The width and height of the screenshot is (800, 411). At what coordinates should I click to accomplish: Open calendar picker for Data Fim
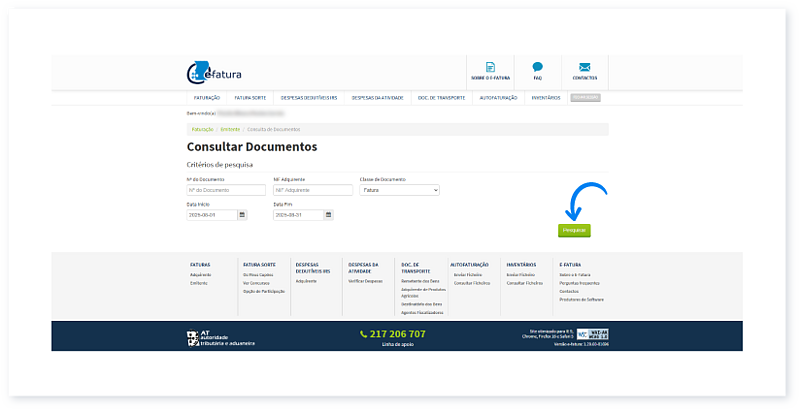point(328,215)
